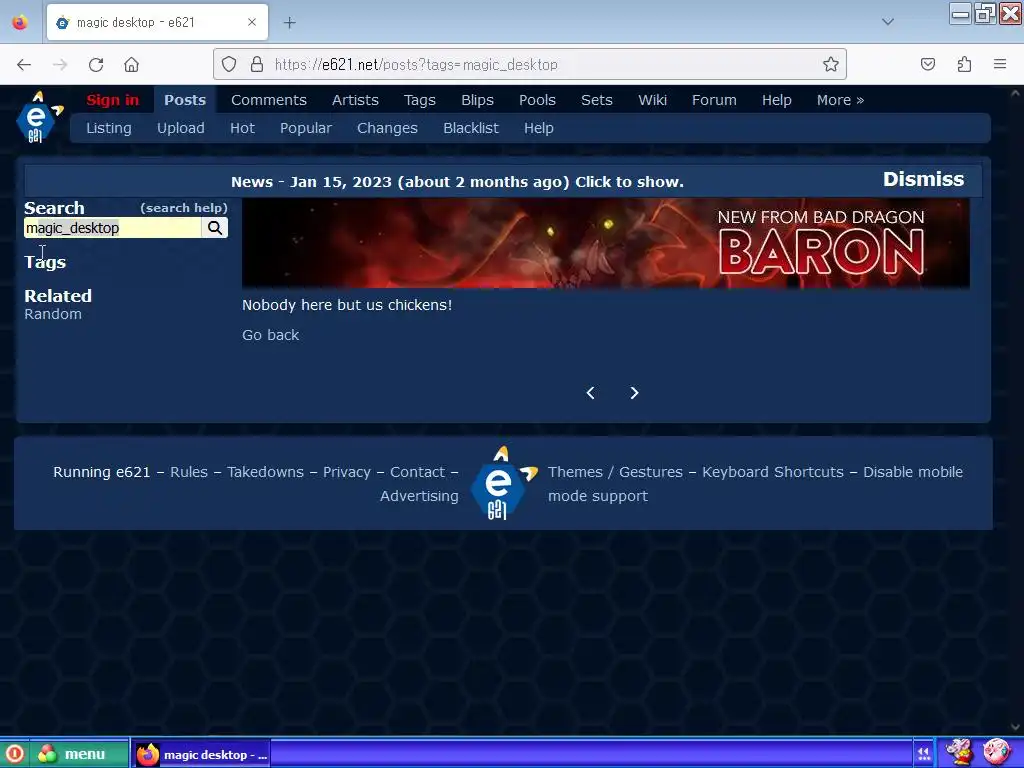
Task: Open Keyboard Shortcuts footer link
Action: pyautogui.click(x=773, y=472)
